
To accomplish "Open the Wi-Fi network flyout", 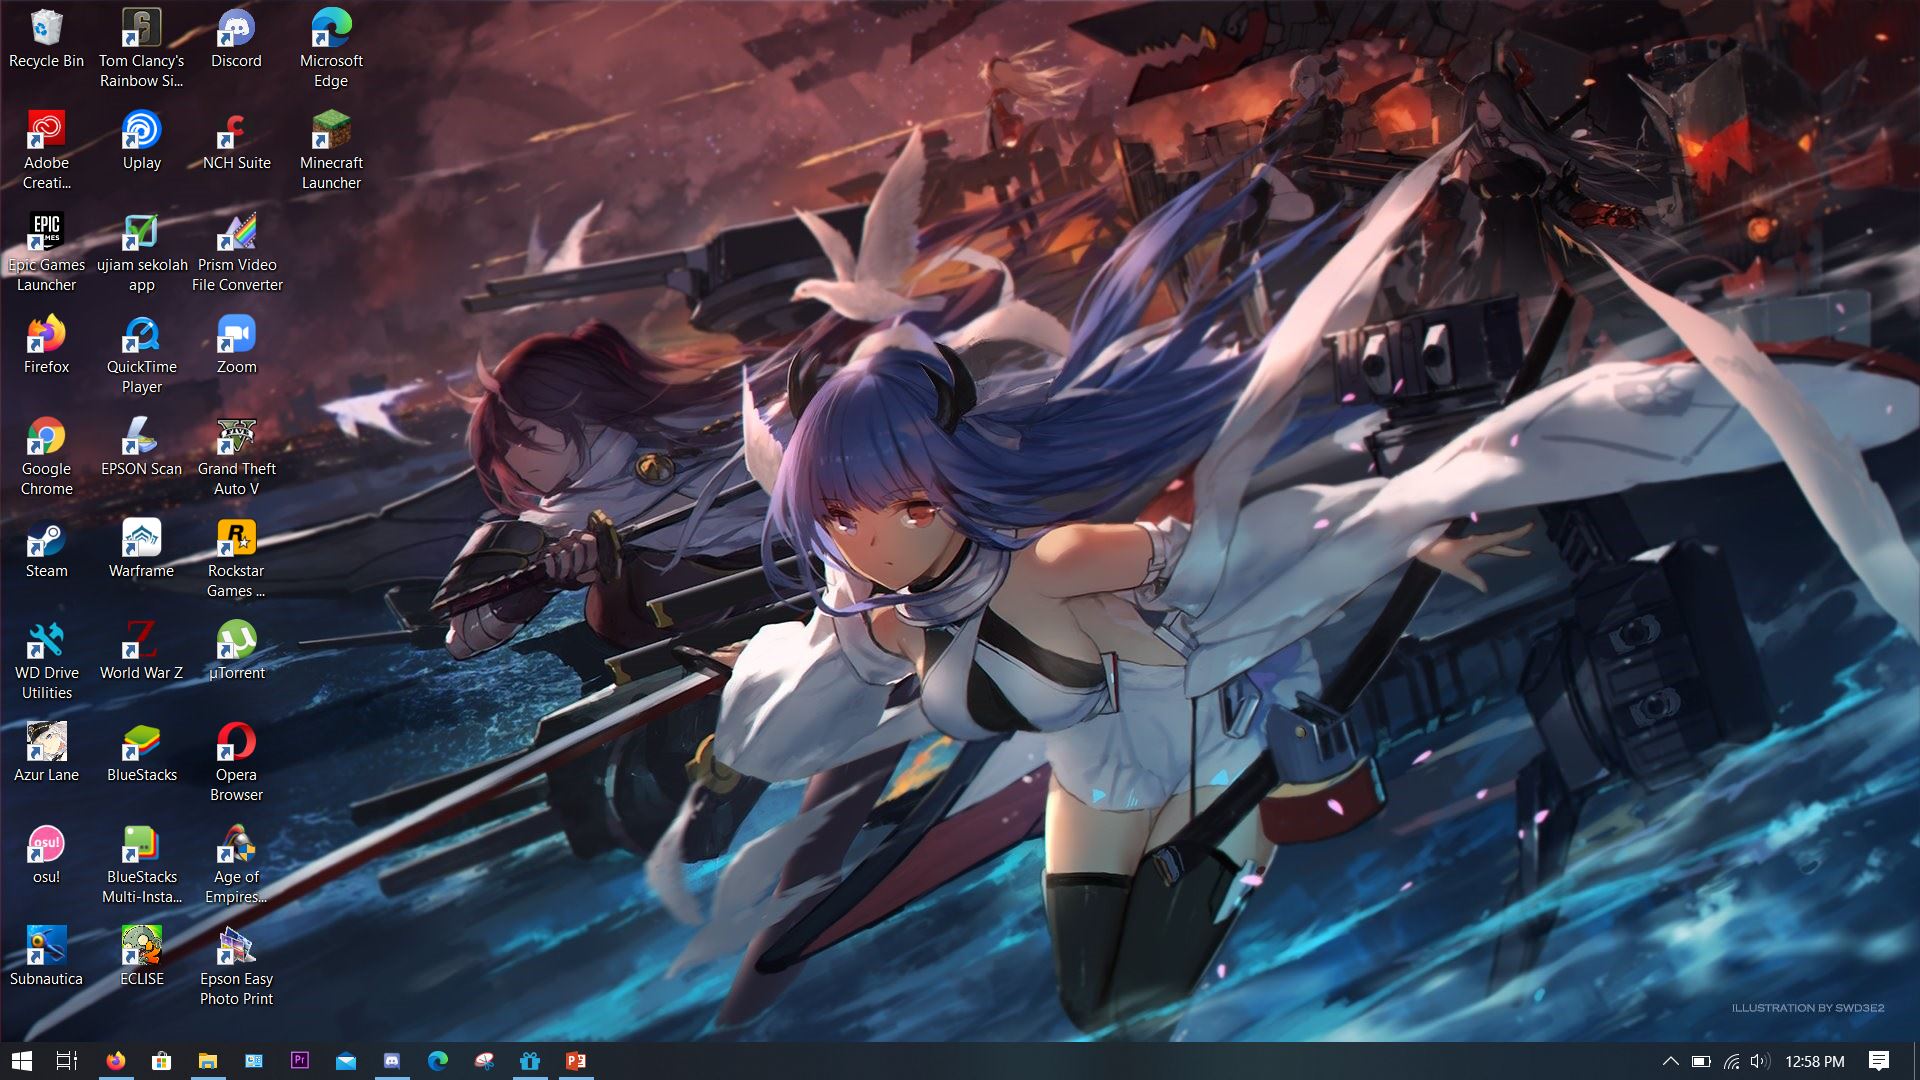I will click(x=1731, y=1061).
